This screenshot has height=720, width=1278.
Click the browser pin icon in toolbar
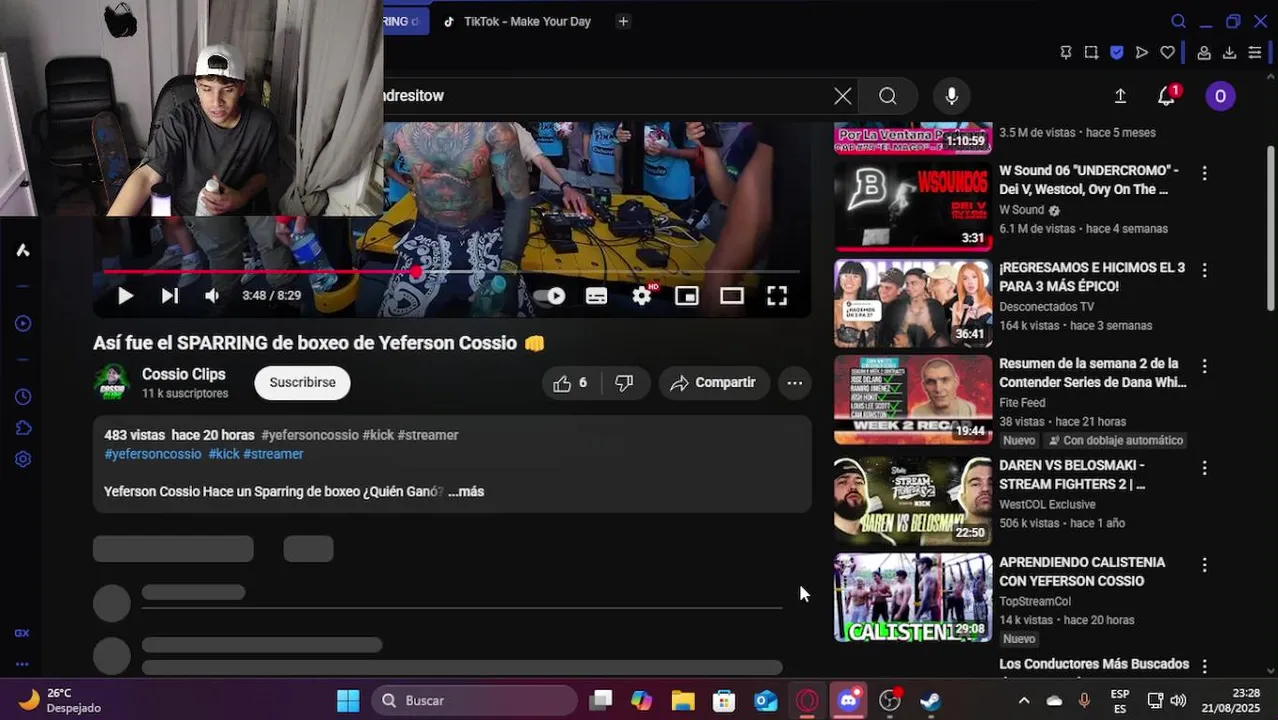[1066, 53]
